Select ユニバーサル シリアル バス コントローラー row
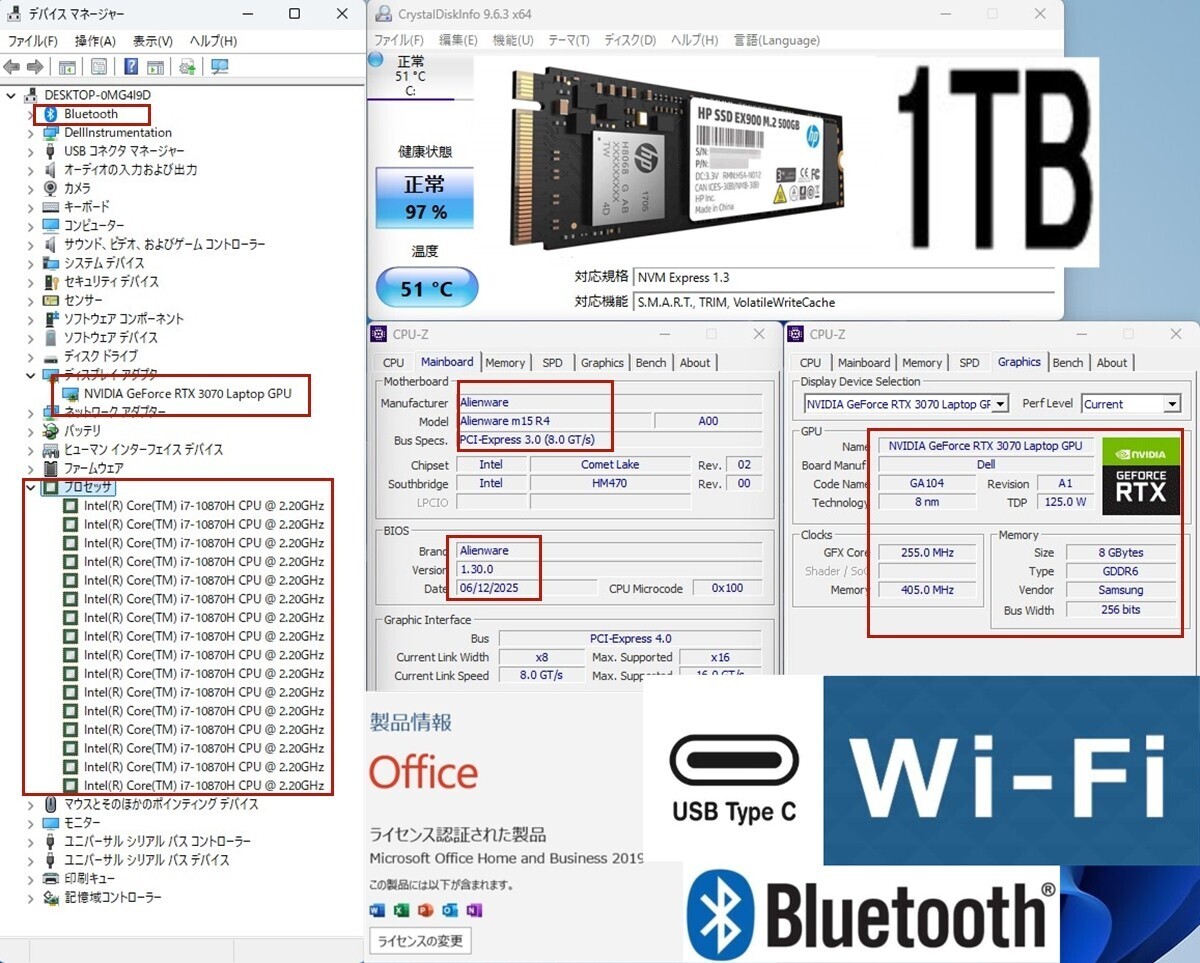Screen dimensions: 1200x963 coord(157,841)
